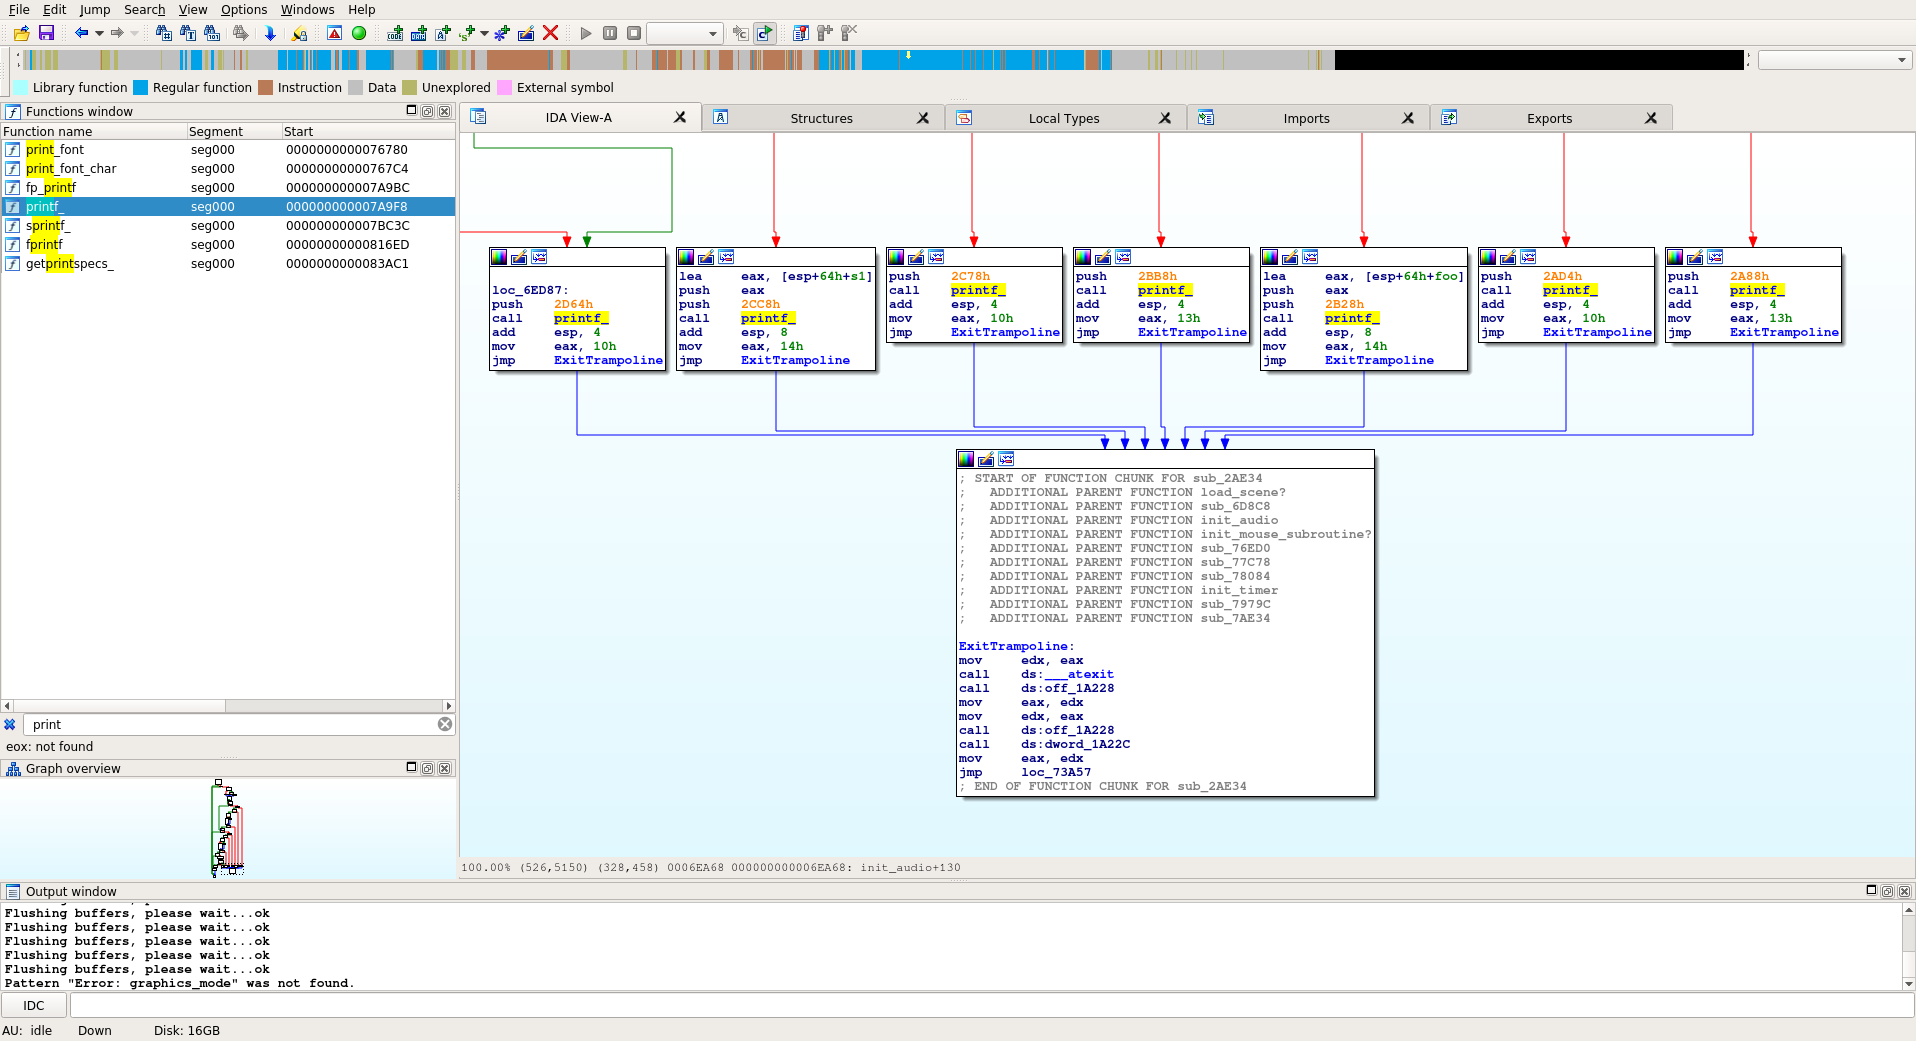Viewport: 1916px width, 1041px height.
Task: Click the Convert to code icon
Action: point(395,33)
